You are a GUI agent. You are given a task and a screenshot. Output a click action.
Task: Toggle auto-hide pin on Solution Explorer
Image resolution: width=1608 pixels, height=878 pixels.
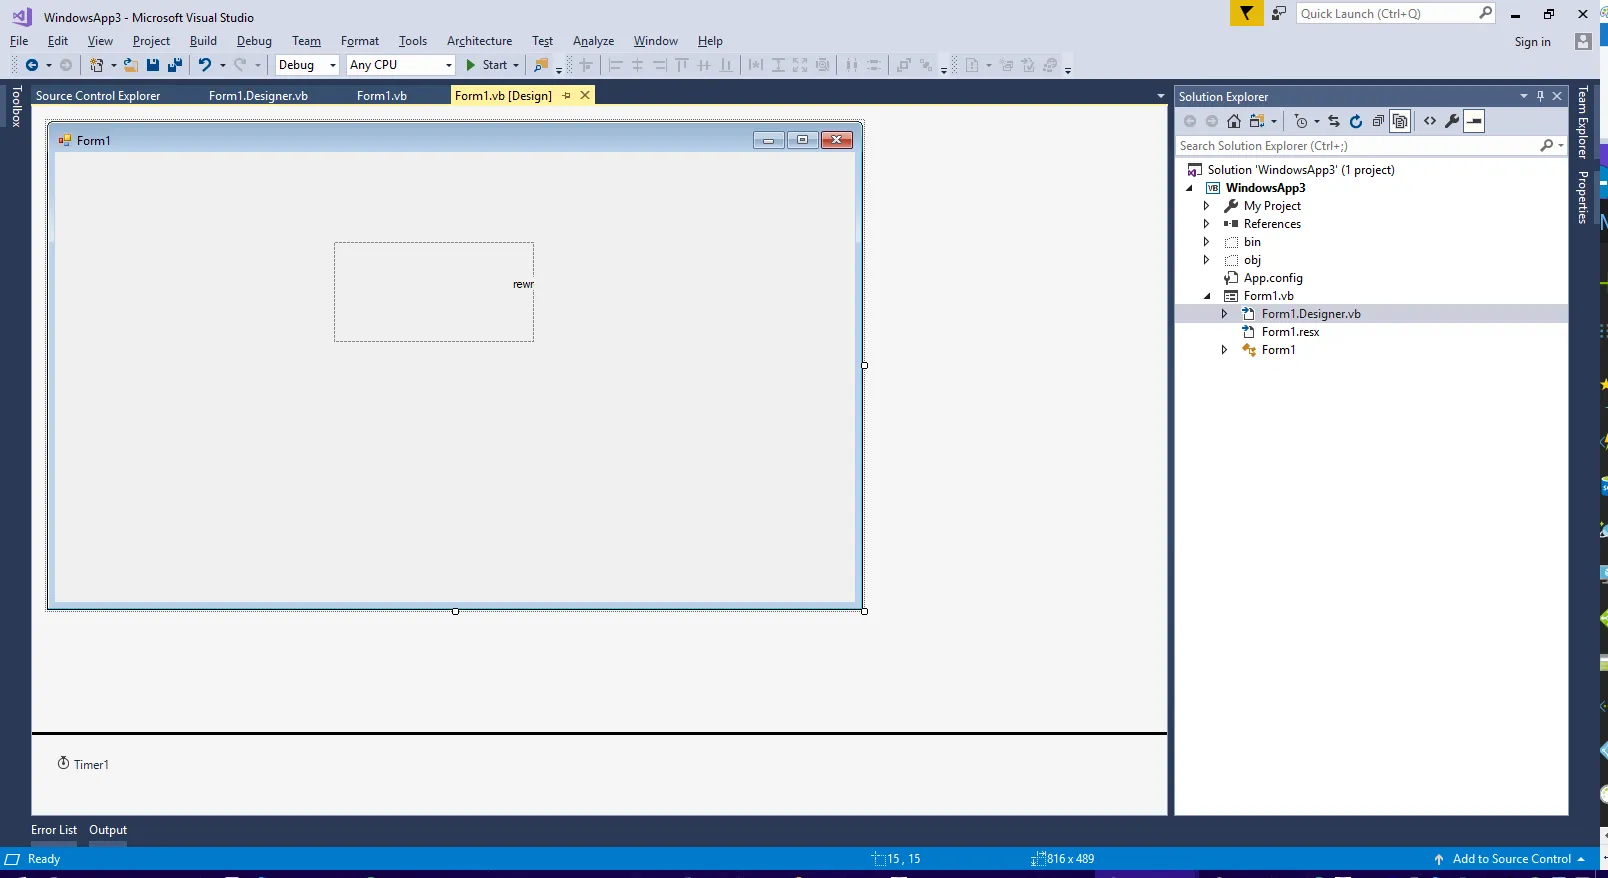(x=1540, y=96)
